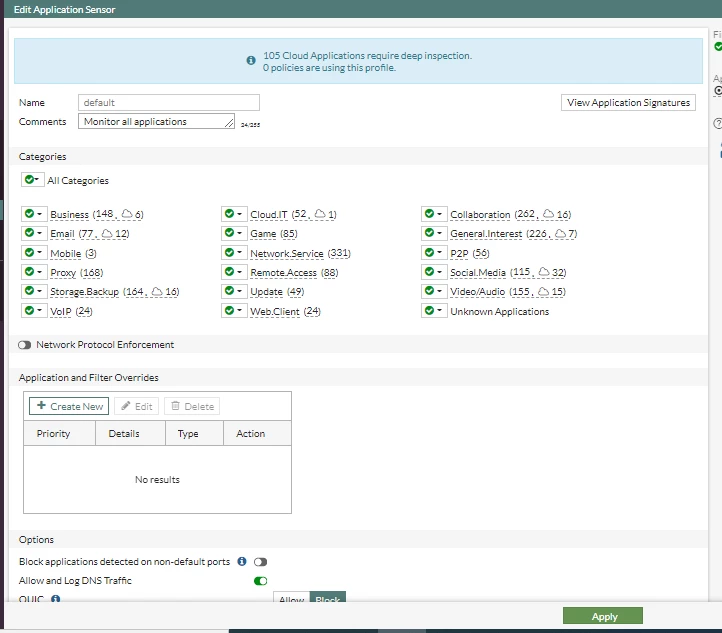Click the P2P category label
Image resolution: width=722 pixels, height=633 pixels.
tap(459, 253)
